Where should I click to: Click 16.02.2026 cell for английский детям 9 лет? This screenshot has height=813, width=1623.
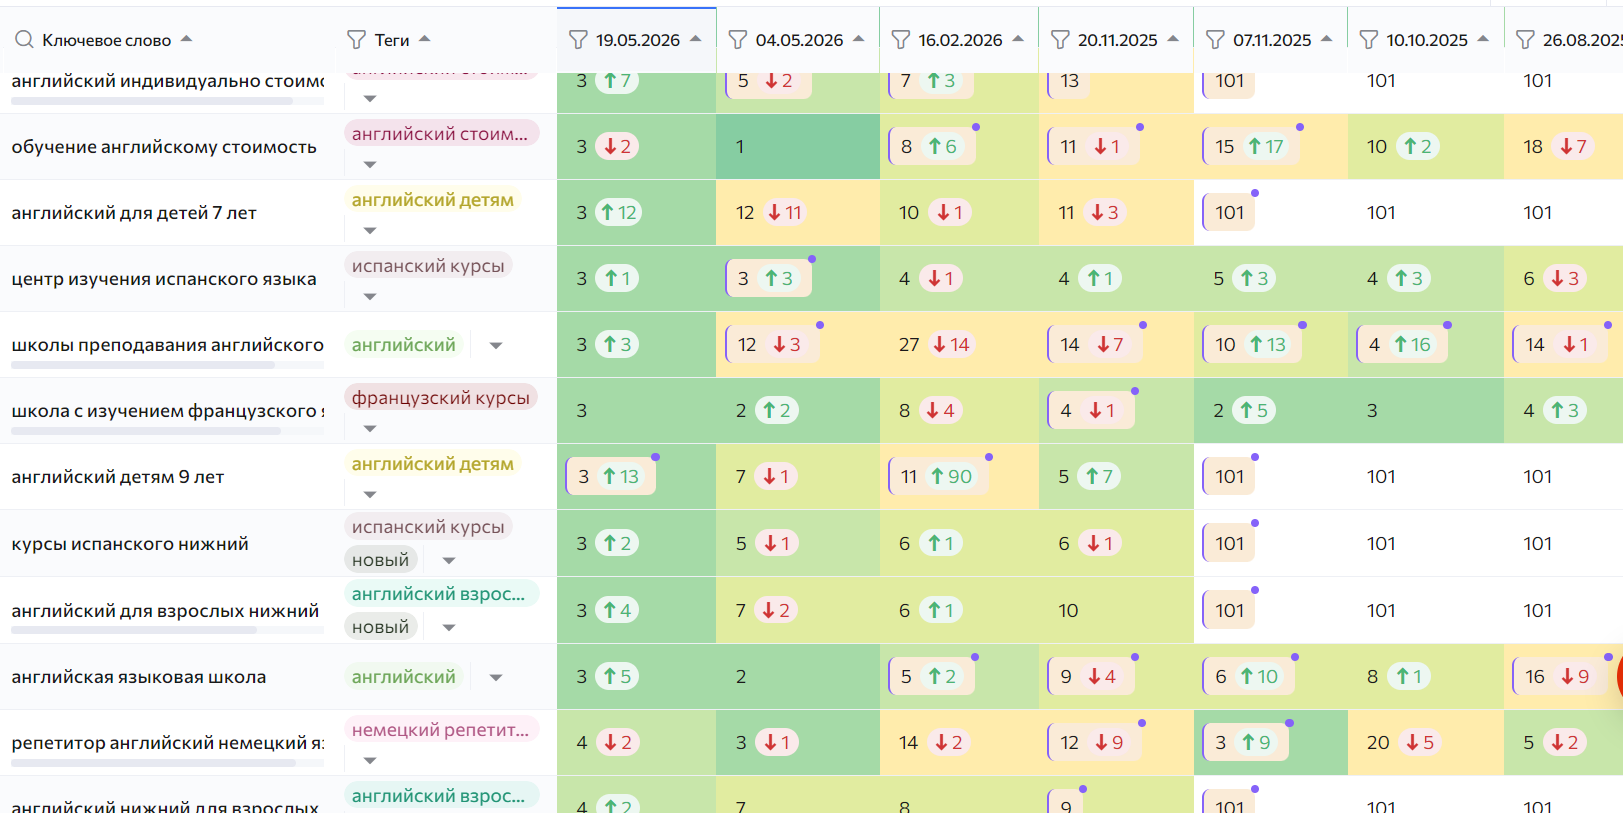pos(960,477)
